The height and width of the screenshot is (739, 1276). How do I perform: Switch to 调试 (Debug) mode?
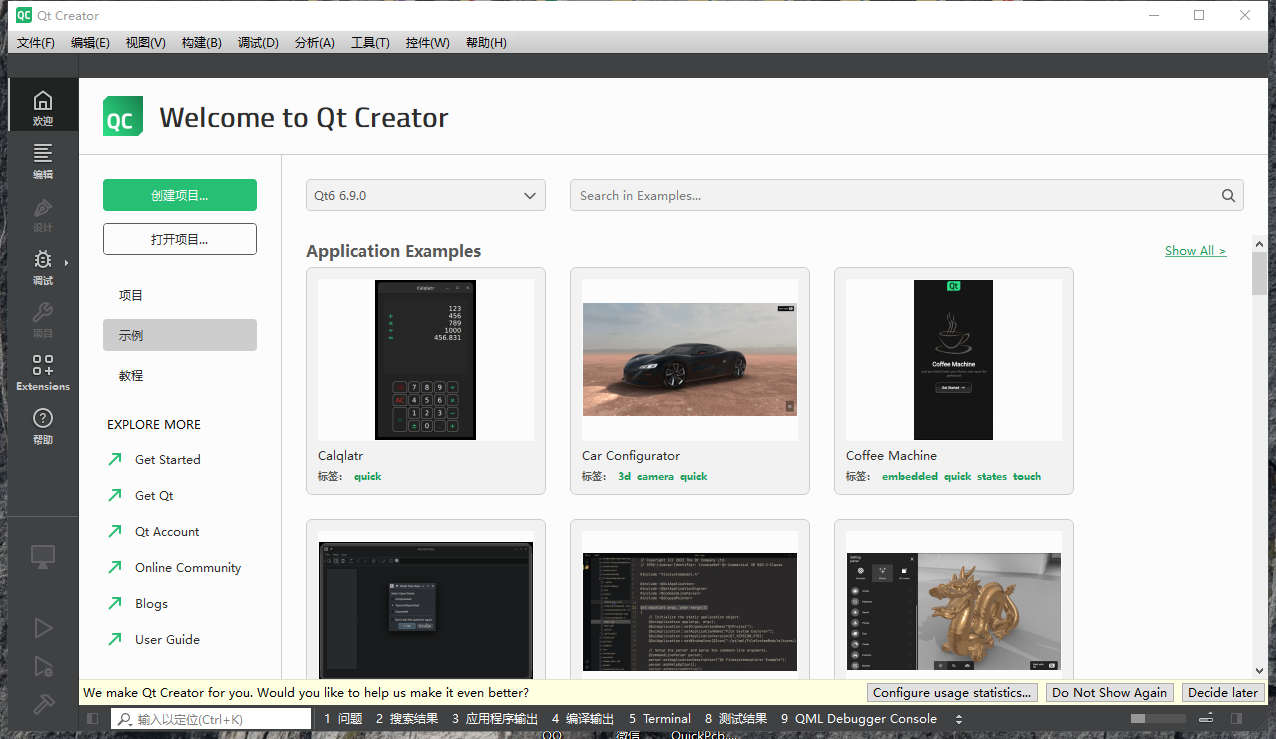pos(42,265)
